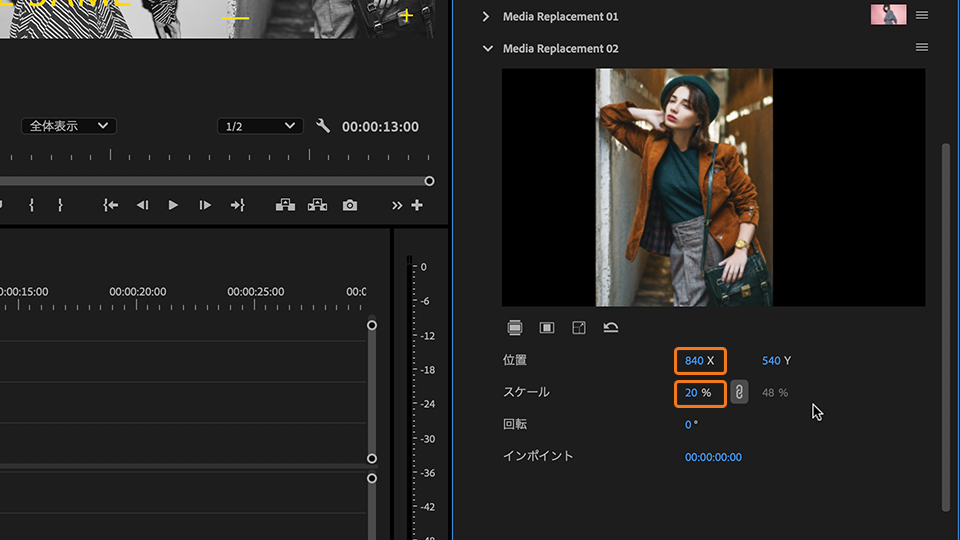Go to In point button
Viewport: 960px width, 540px height.
pyautogui.click(x=110, y=205)
